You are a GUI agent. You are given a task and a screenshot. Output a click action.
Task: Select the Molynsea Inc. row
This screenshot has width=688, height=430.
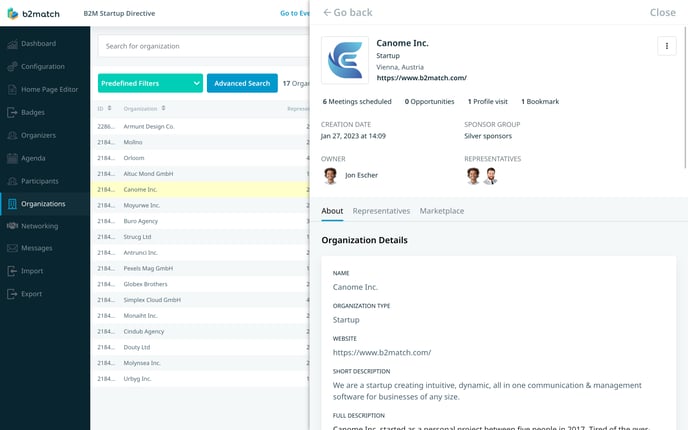point(200,363)
